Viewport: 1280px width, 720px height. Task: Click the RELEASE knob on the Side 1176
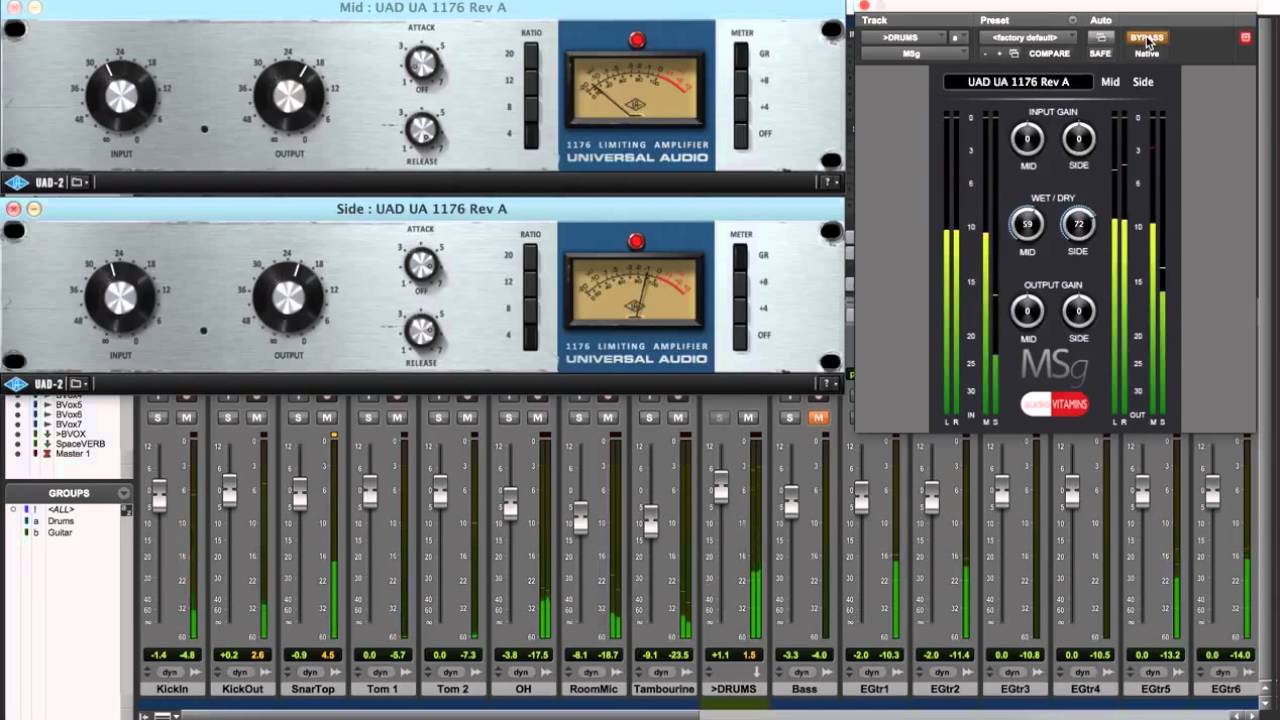click(421, 330)
